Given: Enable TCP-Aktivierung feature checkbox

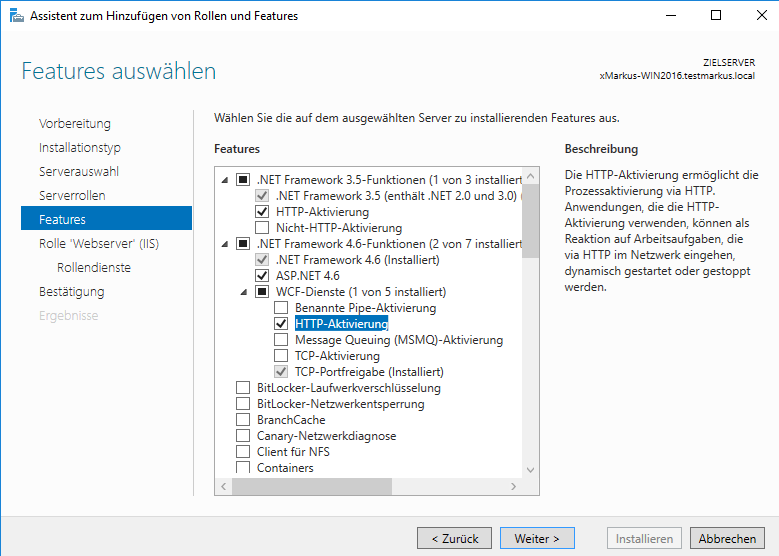Looking at the screenshot, I should point(281,356).
